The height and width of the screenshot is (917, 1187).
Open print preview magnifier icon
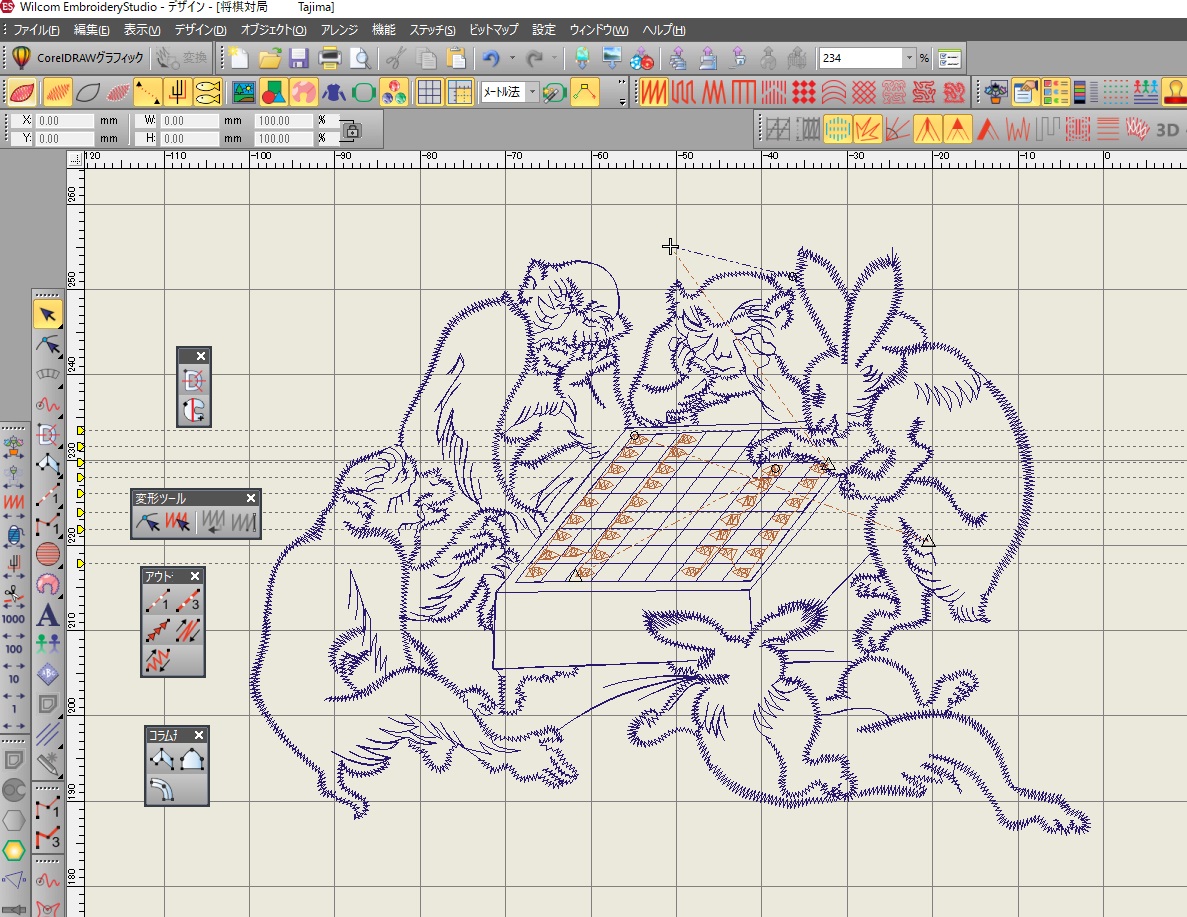[x=360, y=58]
